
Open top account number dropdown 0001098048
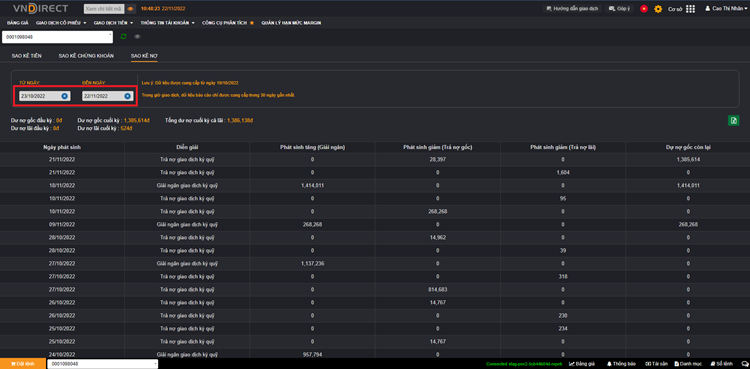[x=57, y=37]
